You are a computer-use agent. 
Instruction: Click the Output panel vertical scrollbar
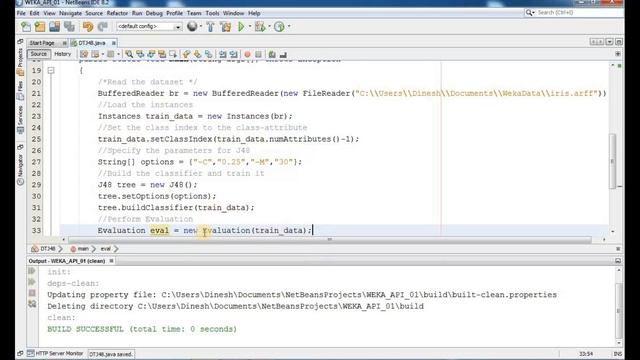(618, 310)
